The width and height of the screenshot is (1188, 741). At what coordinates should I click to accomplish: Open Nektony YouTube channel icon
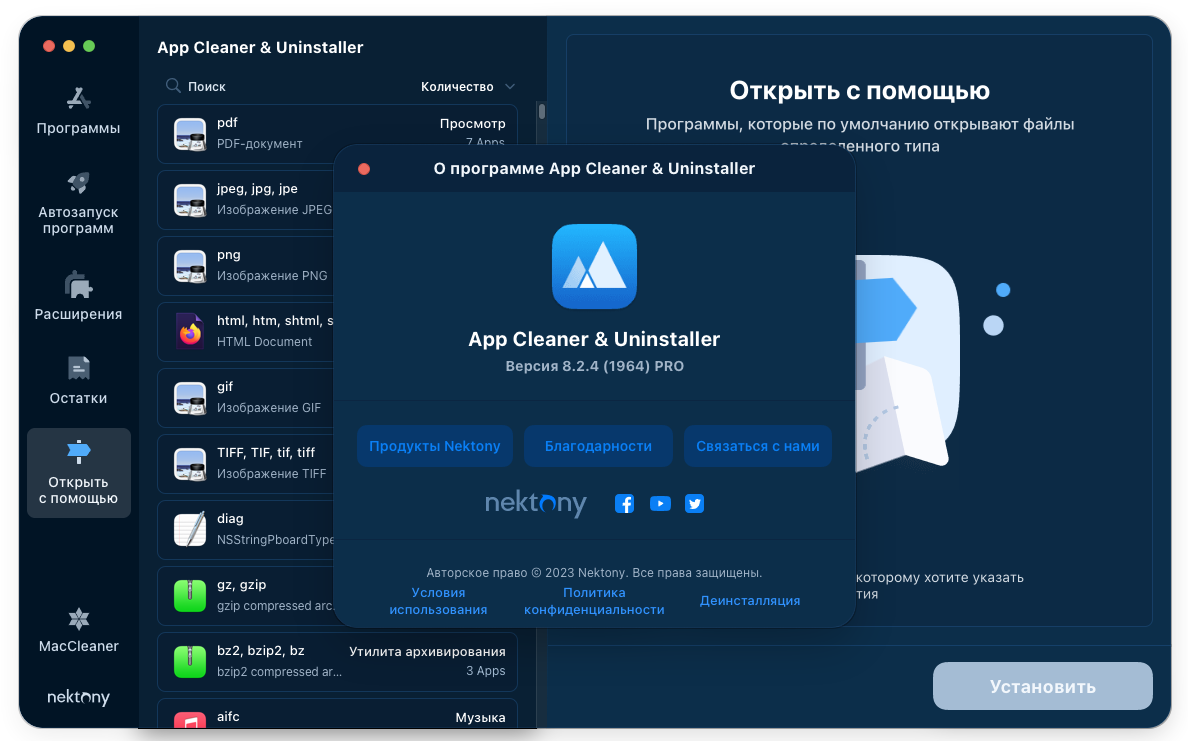[660, 504]
